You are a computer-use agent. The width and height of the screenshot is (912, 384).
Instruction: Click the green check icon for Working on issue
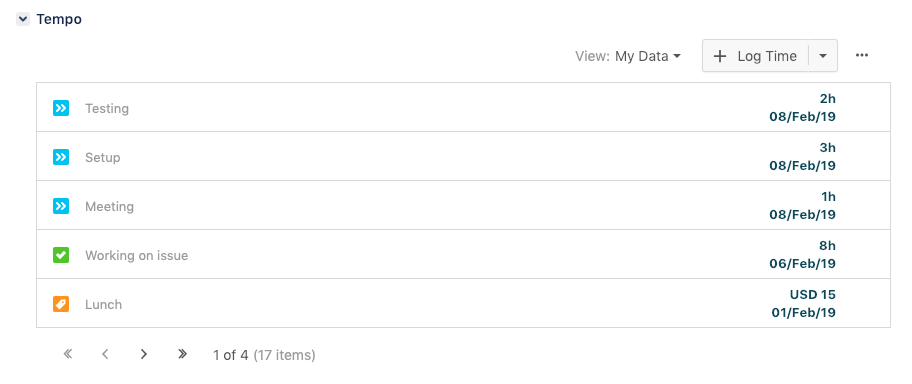click(61, 255)
